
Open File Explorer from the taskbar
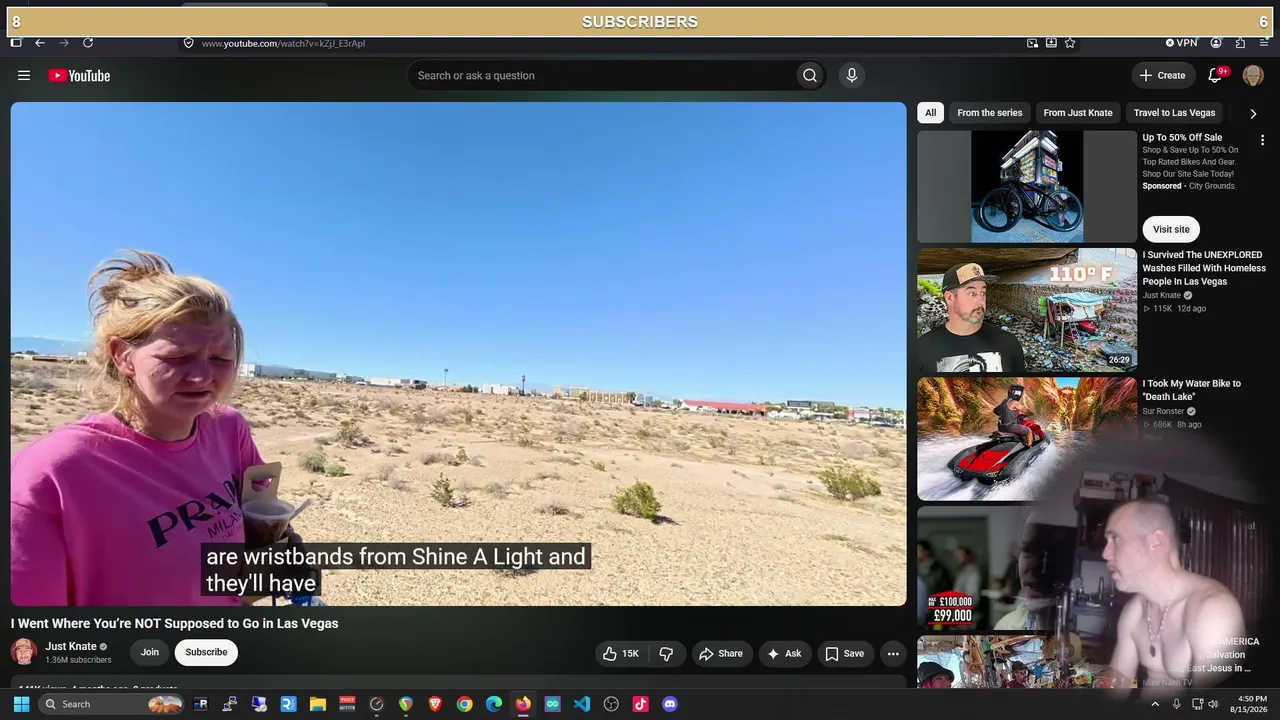point(318,704)
